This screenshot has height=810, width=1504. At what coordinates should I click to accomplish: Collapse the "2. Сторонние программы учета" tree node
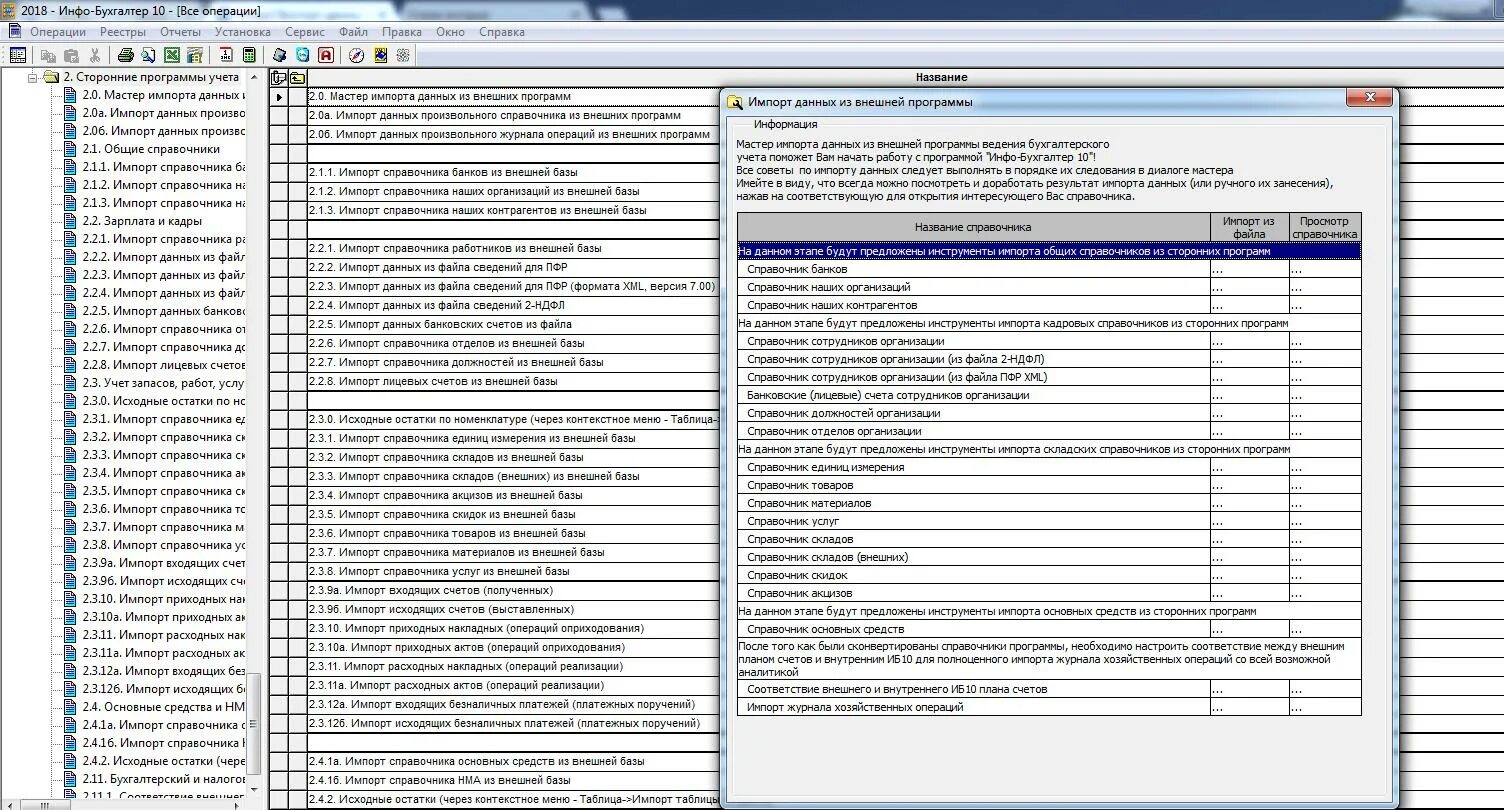[33, 77]
